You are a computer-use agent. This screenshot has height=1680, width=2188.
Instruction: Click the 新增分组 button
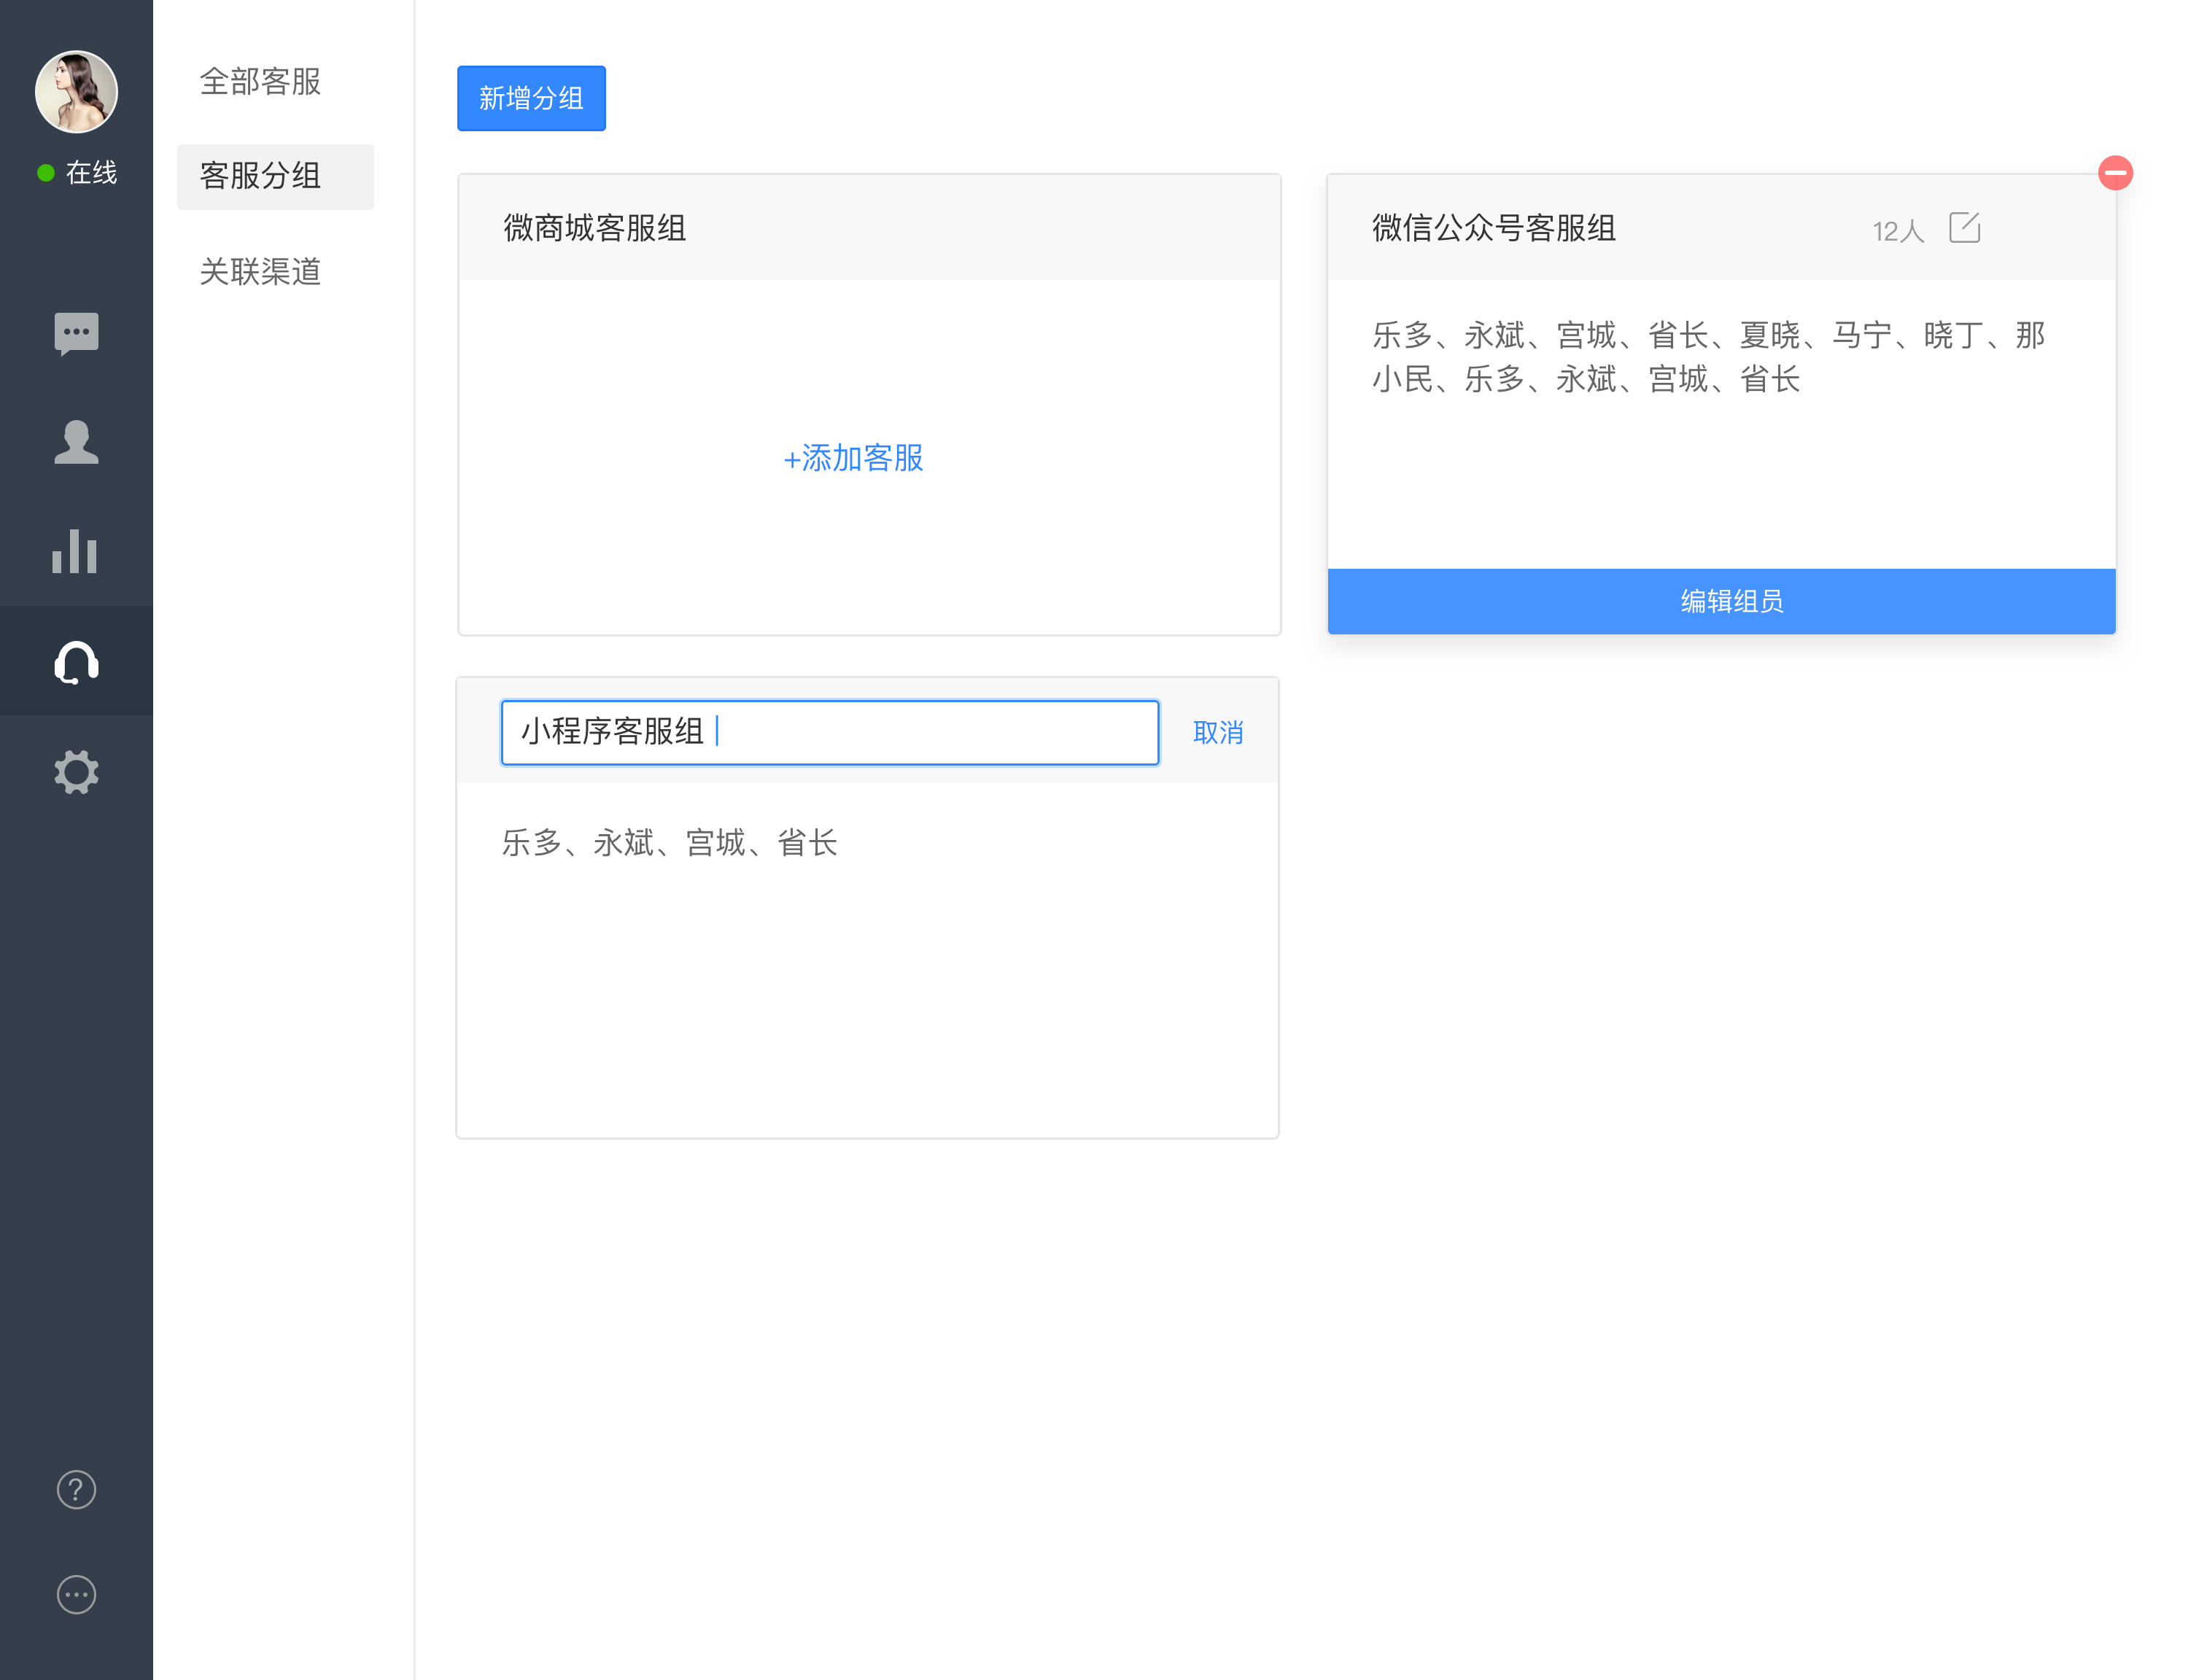pos(531,98)
